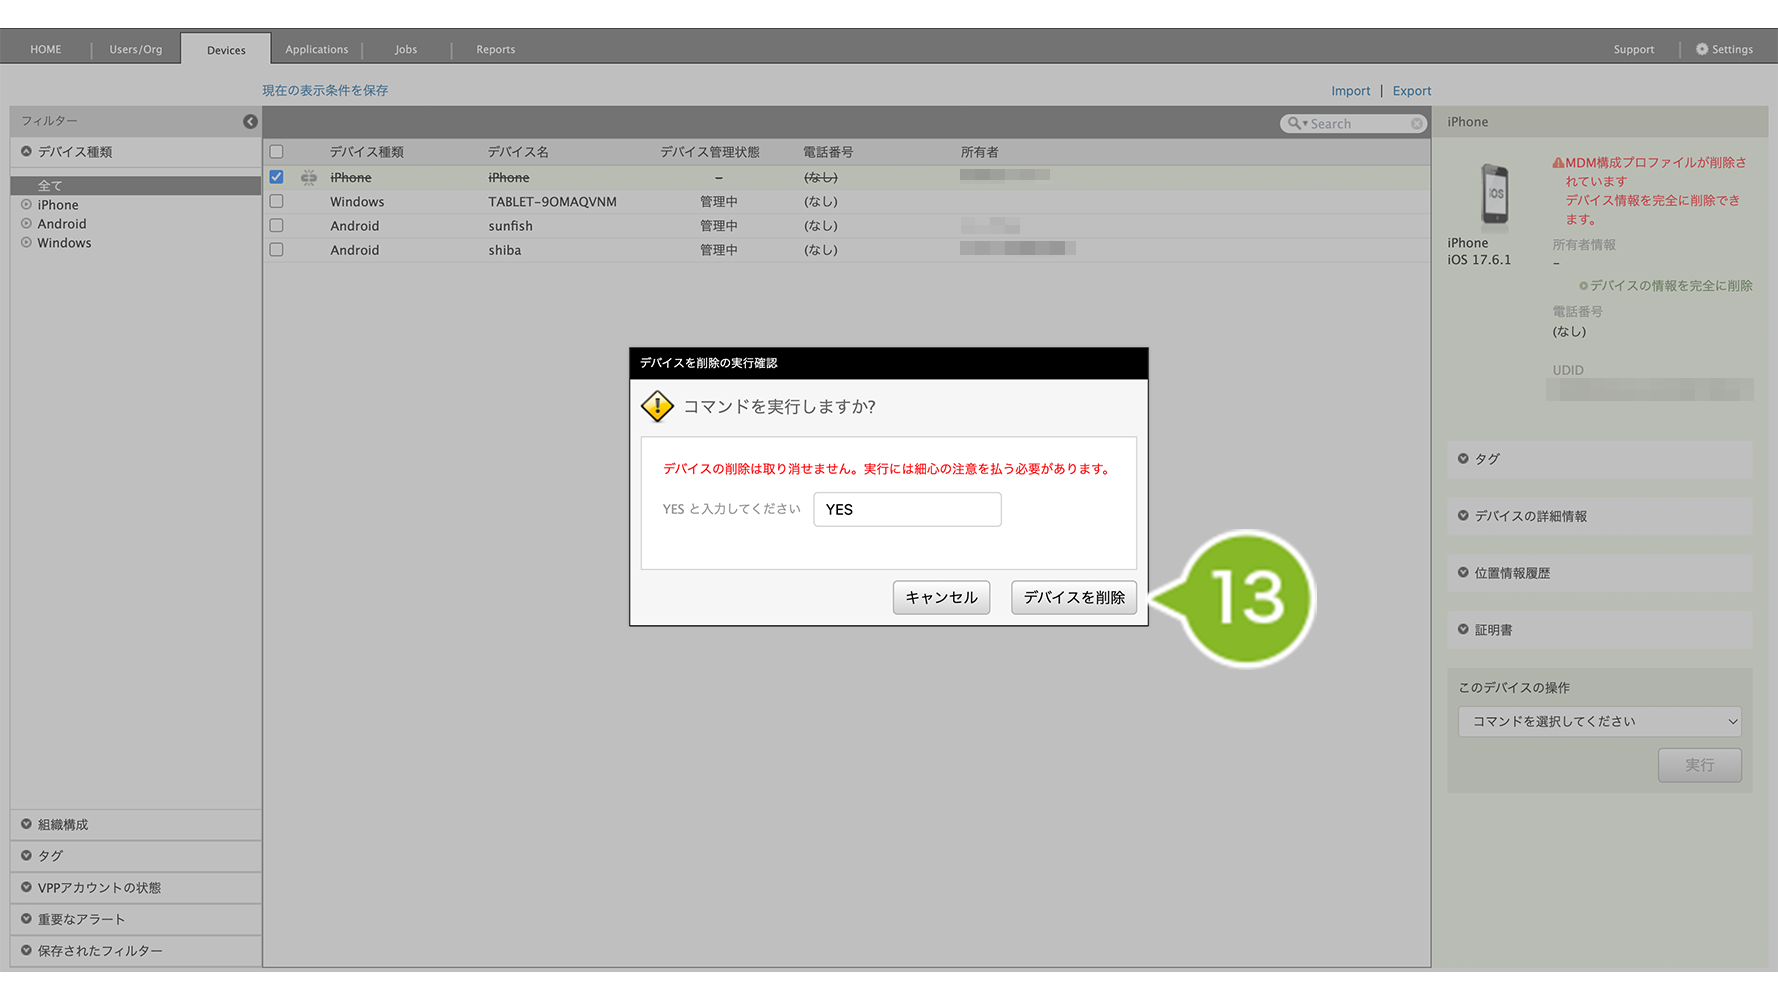Screen dimensions: 1778x1000
Task: Sort by デバイス種類 column header
Action: tap(367, 152)
